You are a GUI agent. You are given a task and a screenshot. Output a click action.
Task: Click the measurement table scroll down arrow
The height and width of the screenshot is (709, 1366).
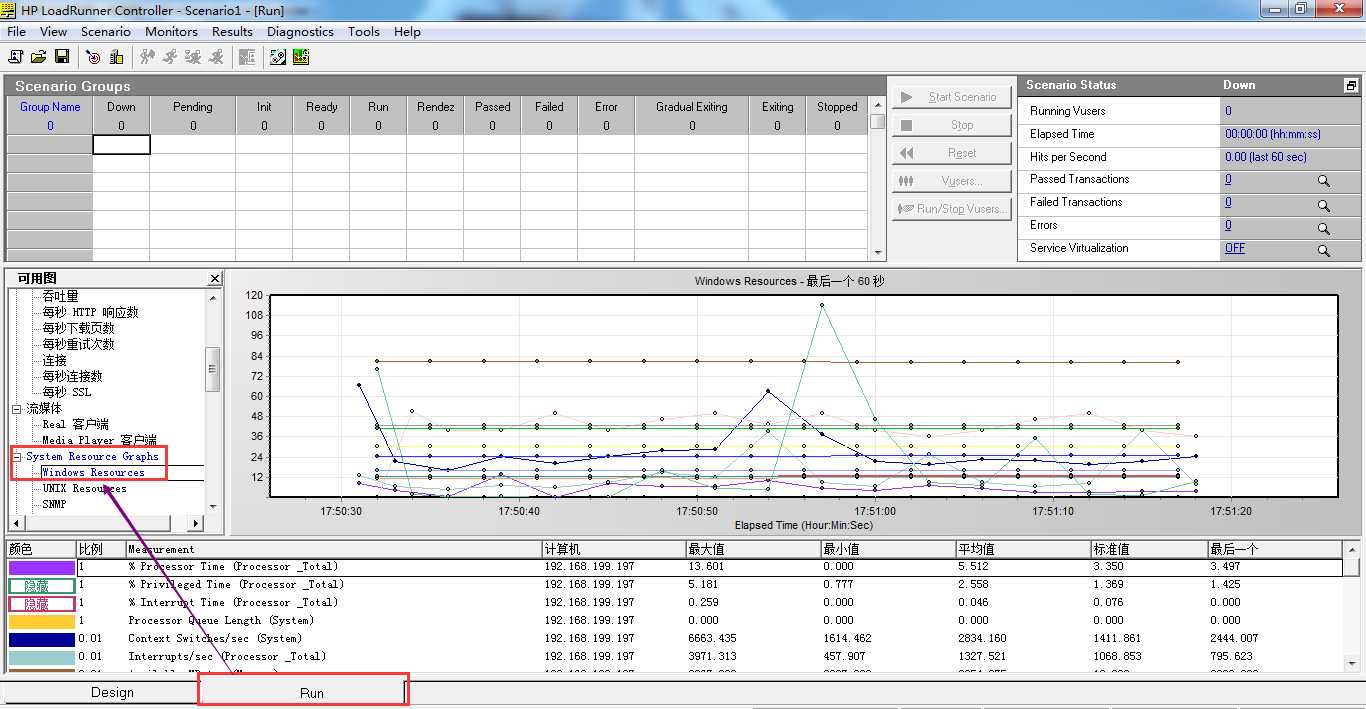click(1353, 663)
